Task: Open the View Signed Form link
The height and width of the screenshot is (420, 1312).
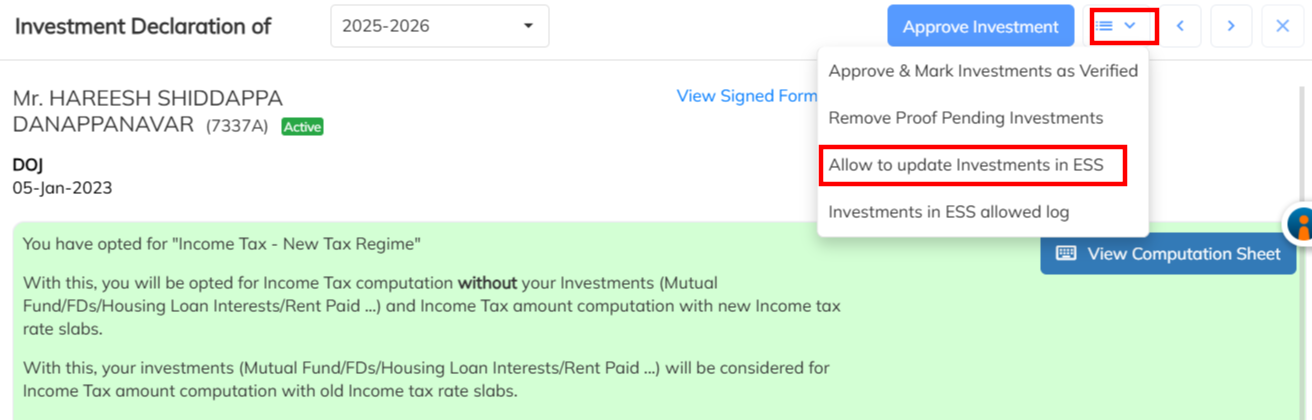Action: [747, 96]
